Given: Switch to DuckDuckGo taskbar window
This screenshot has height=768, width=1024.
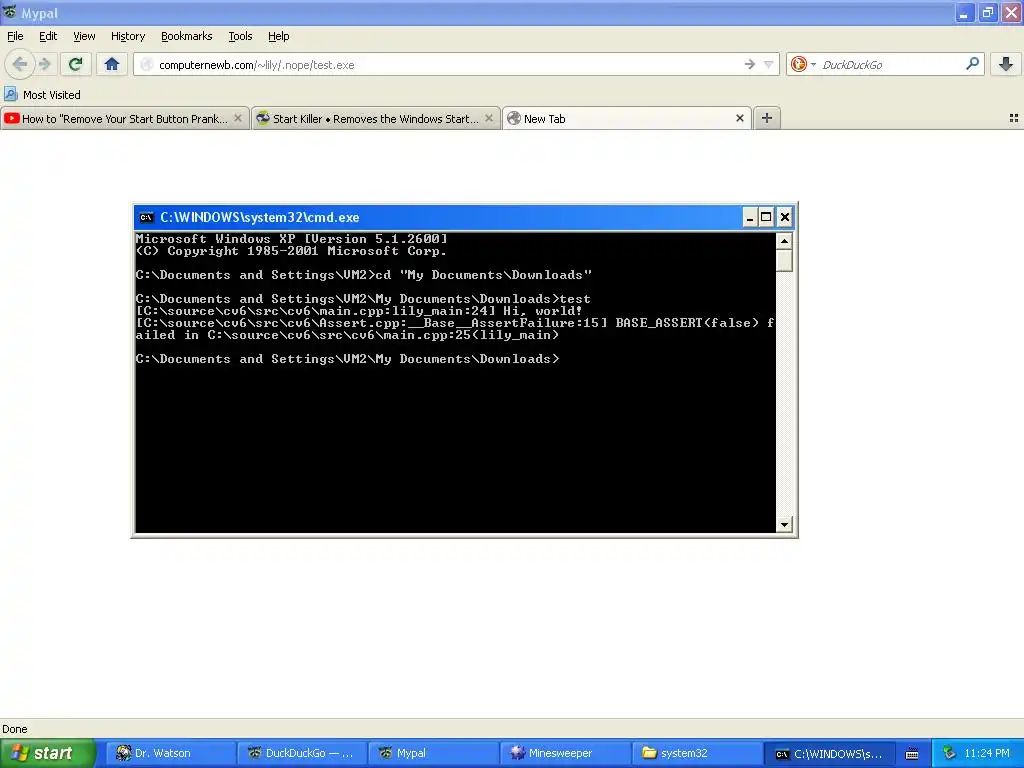Looking at the screenshot, I should pyautogui.click(x=301, y=753).
